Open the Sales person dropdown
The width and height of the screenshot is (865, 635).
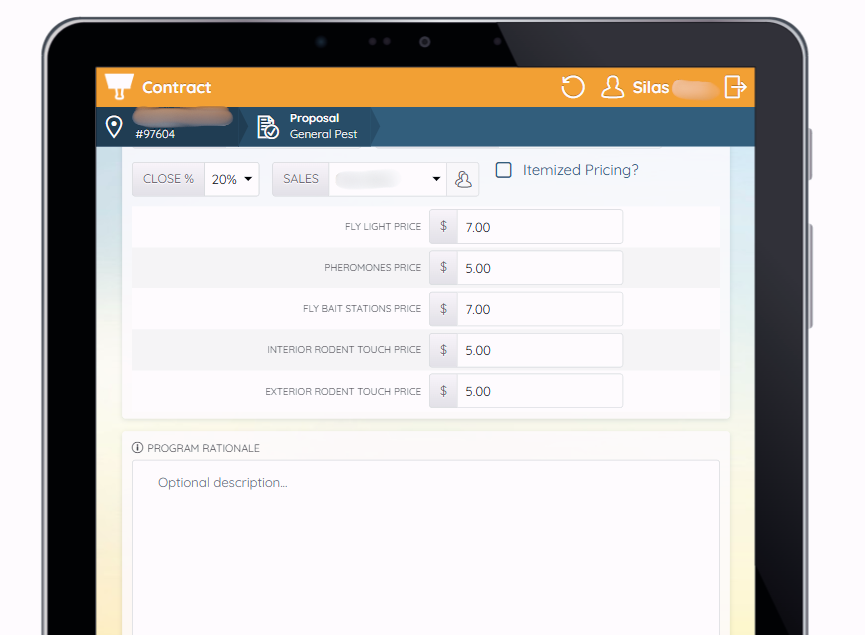[x=388, y=179]
